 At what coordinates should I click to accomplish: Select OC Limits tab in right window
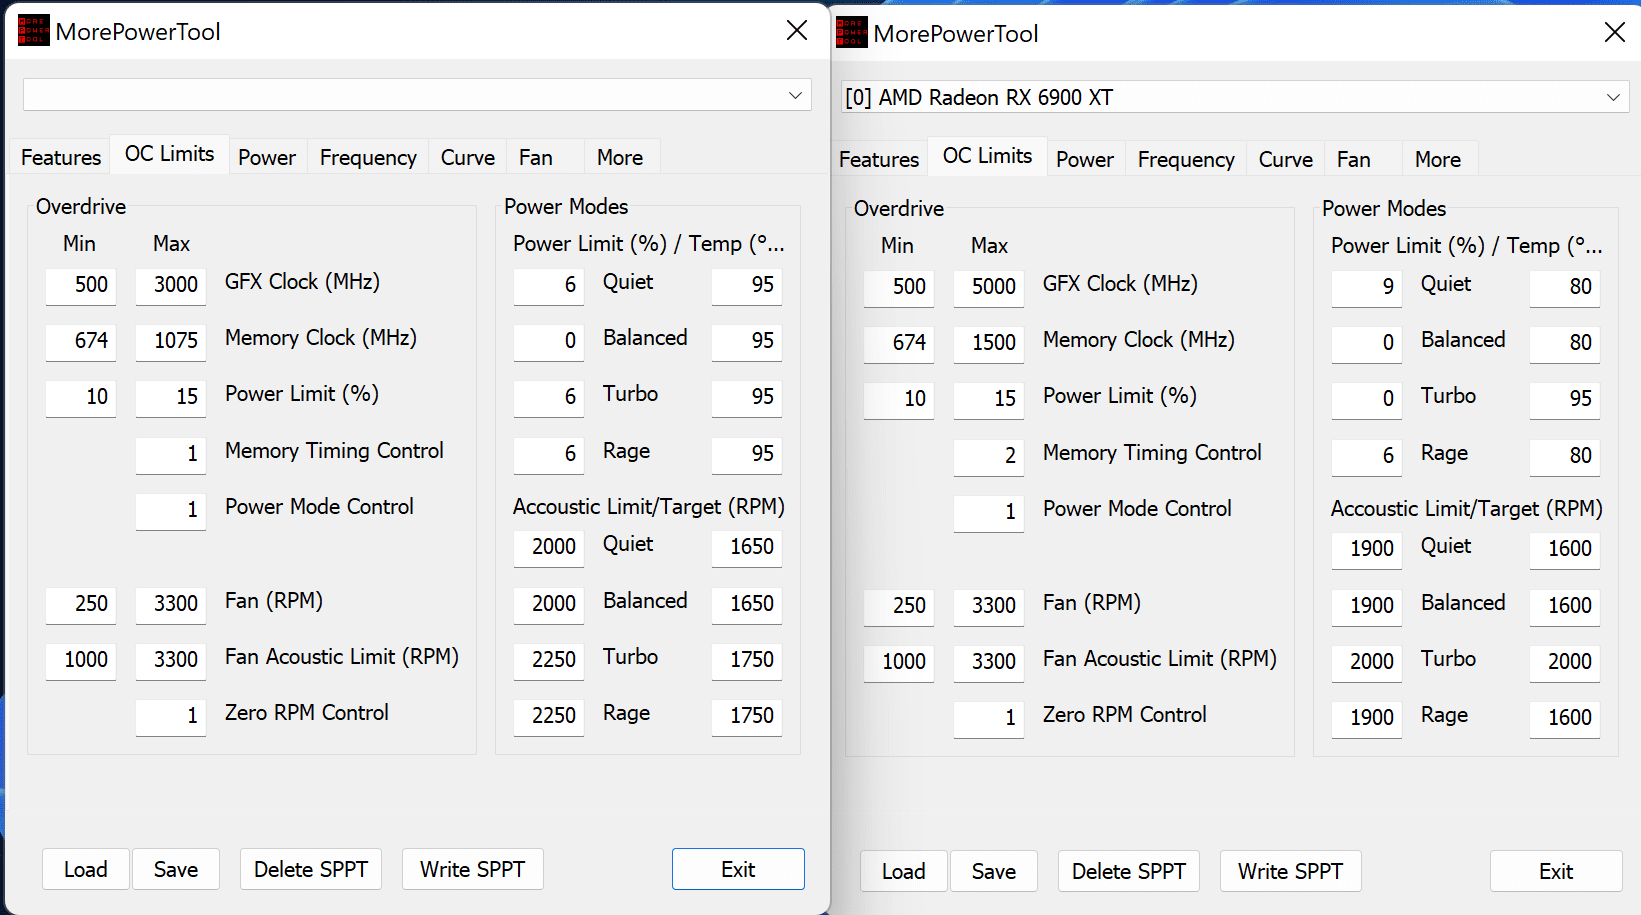coord(987,156)
